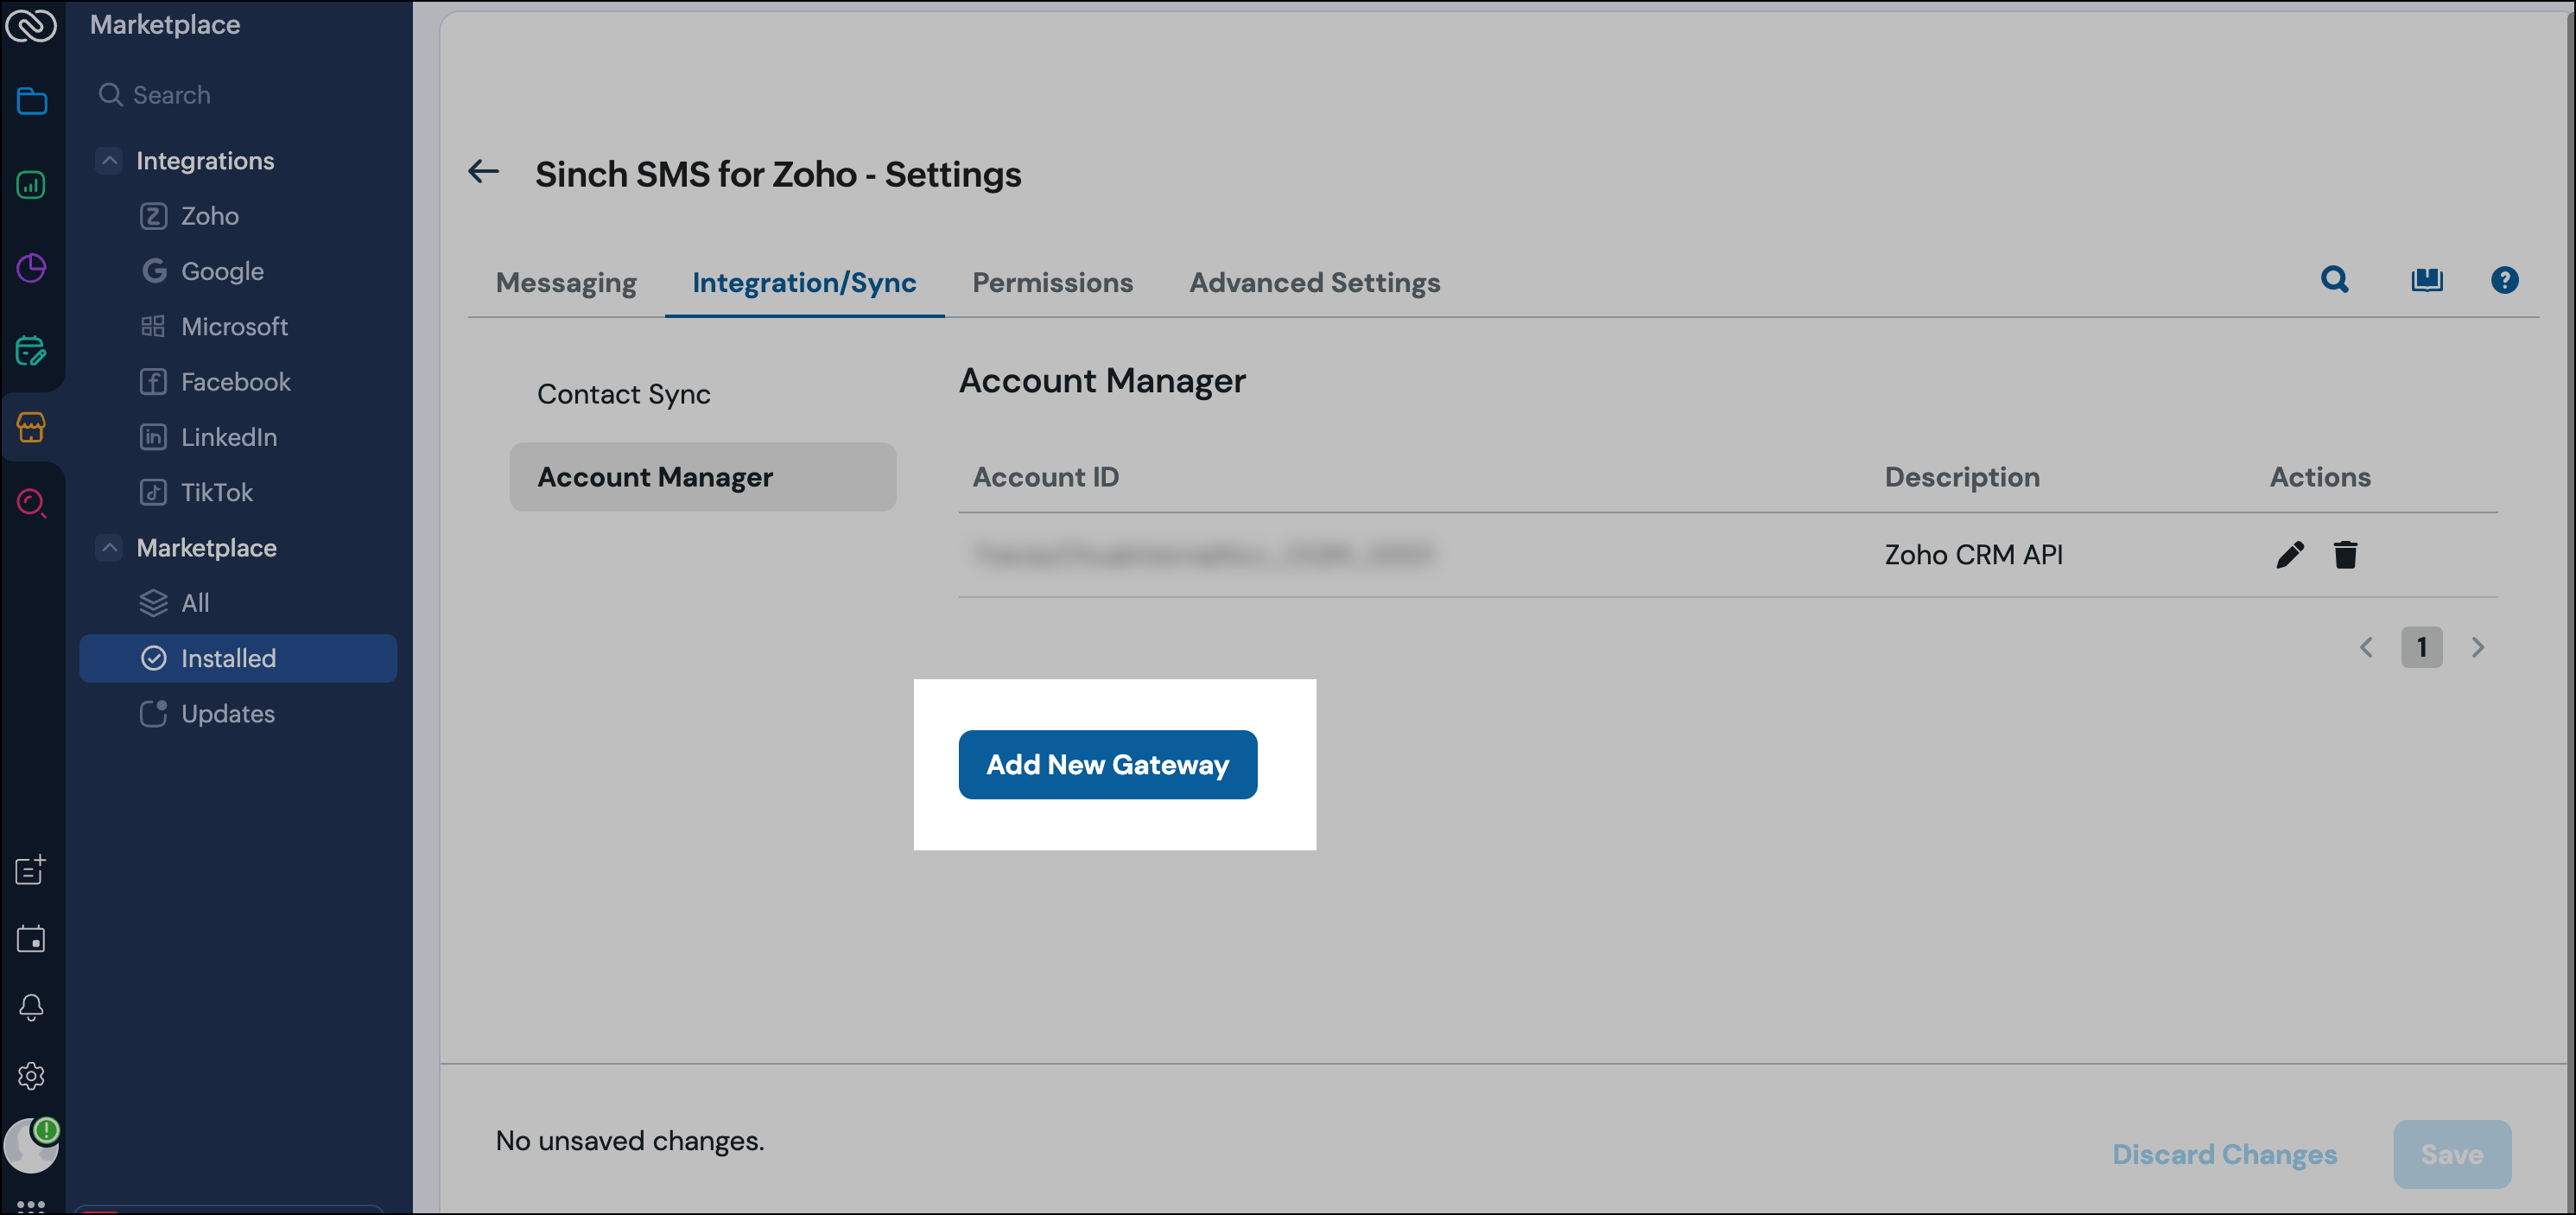Click the question mark help icon
This screenshot has width=2576, height=1215.
pos(2505,280)
